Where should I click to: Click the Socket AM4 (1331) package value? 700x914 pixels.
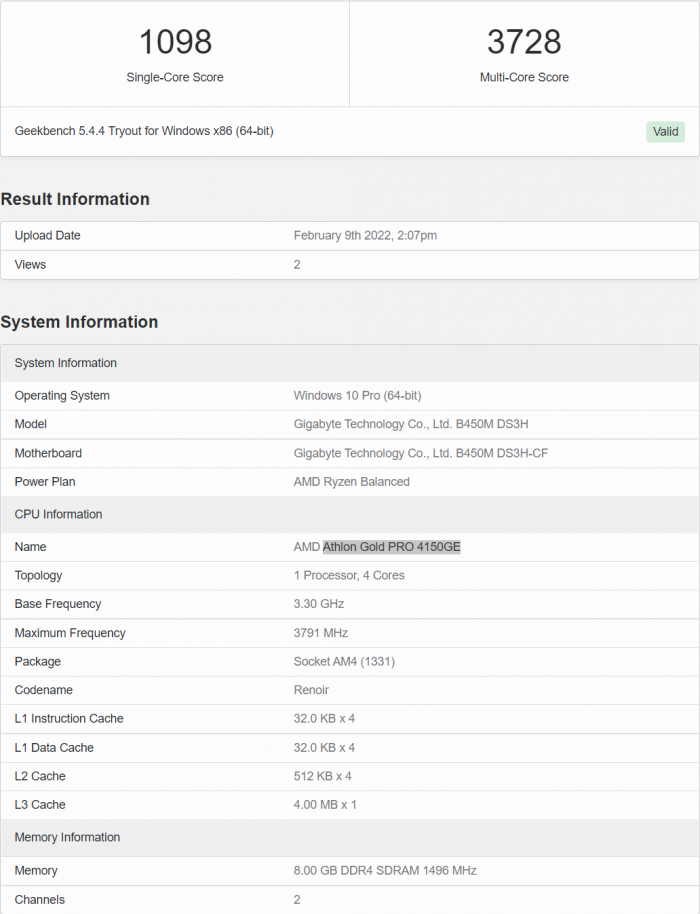[345, 662]
